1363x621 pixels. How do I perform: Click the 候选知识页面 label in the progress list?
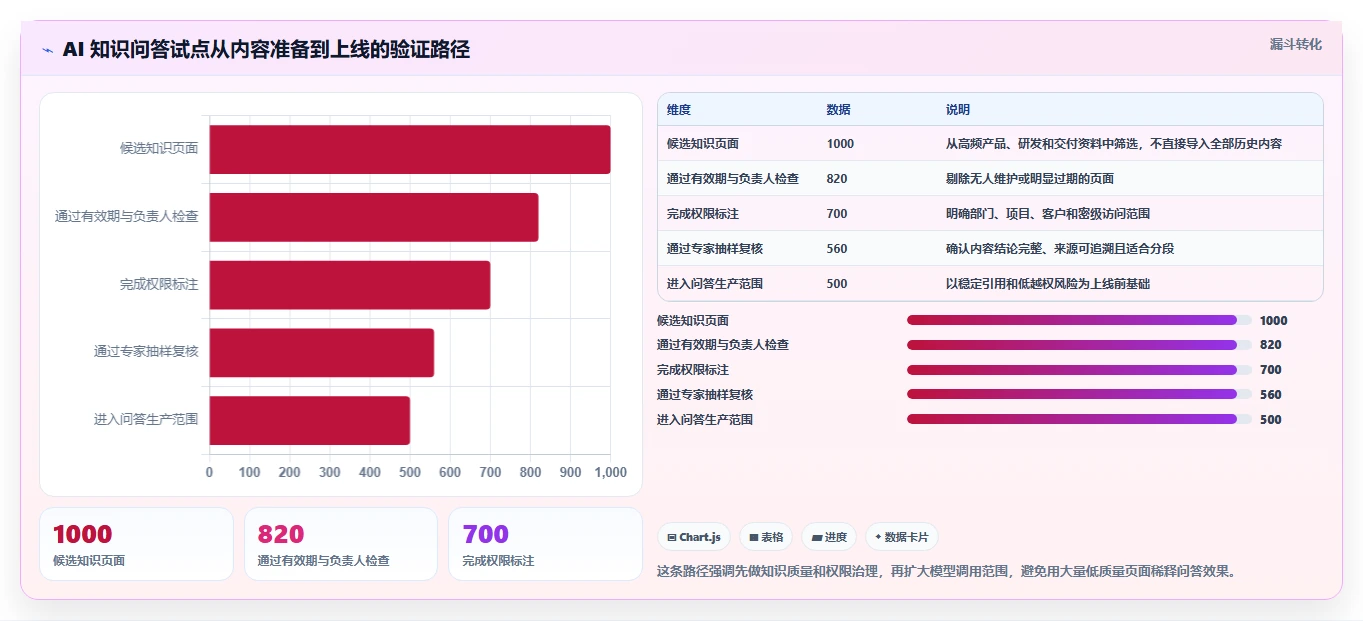point(693,321)
